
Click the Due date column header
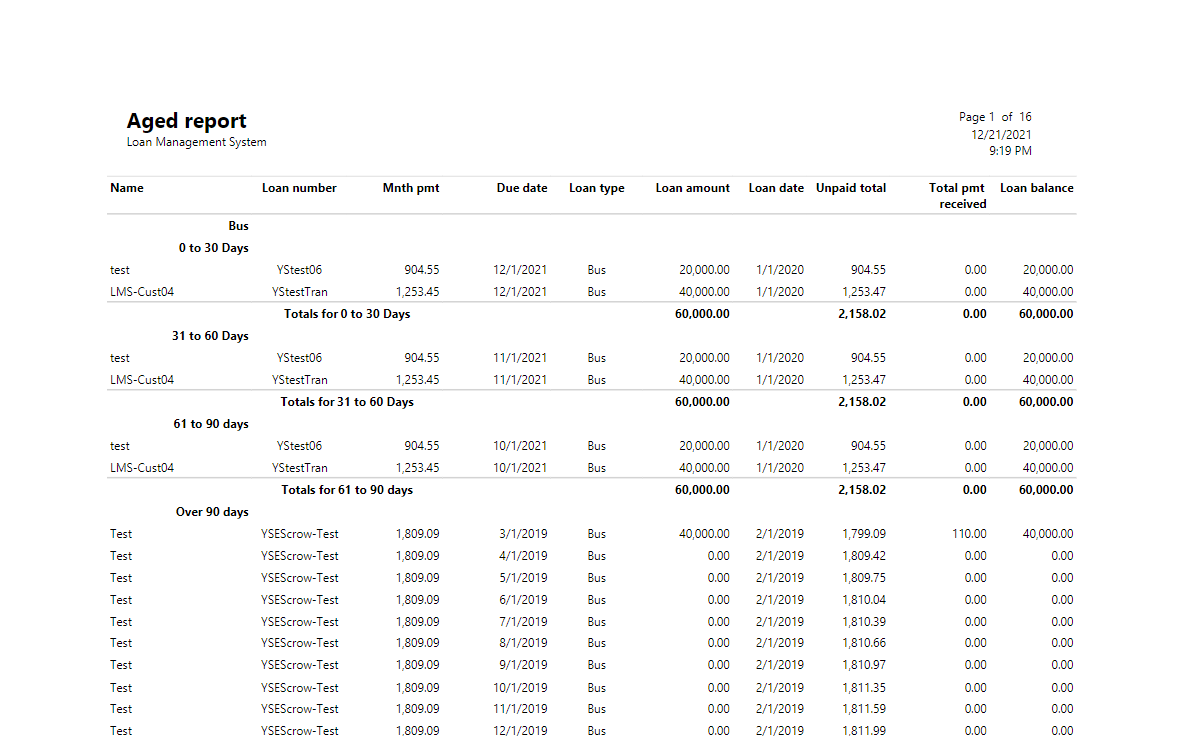point(521,188)
